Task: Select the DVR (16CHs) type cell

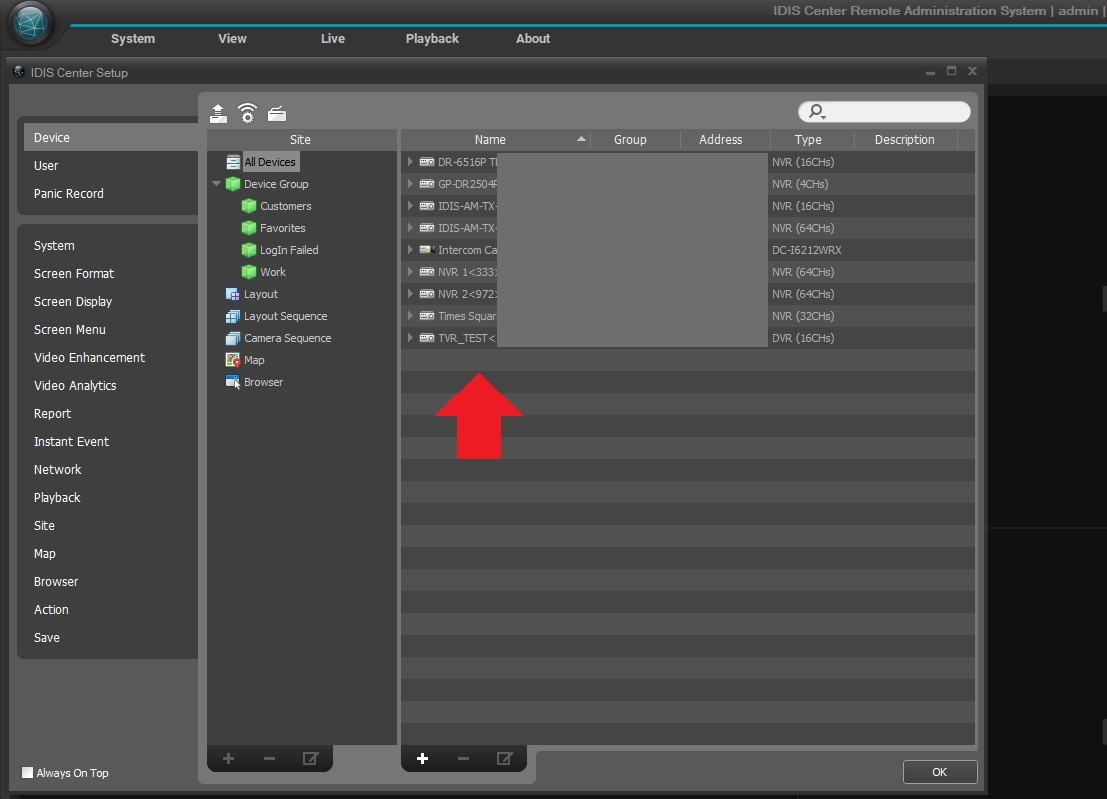Action: pos(803,338)
